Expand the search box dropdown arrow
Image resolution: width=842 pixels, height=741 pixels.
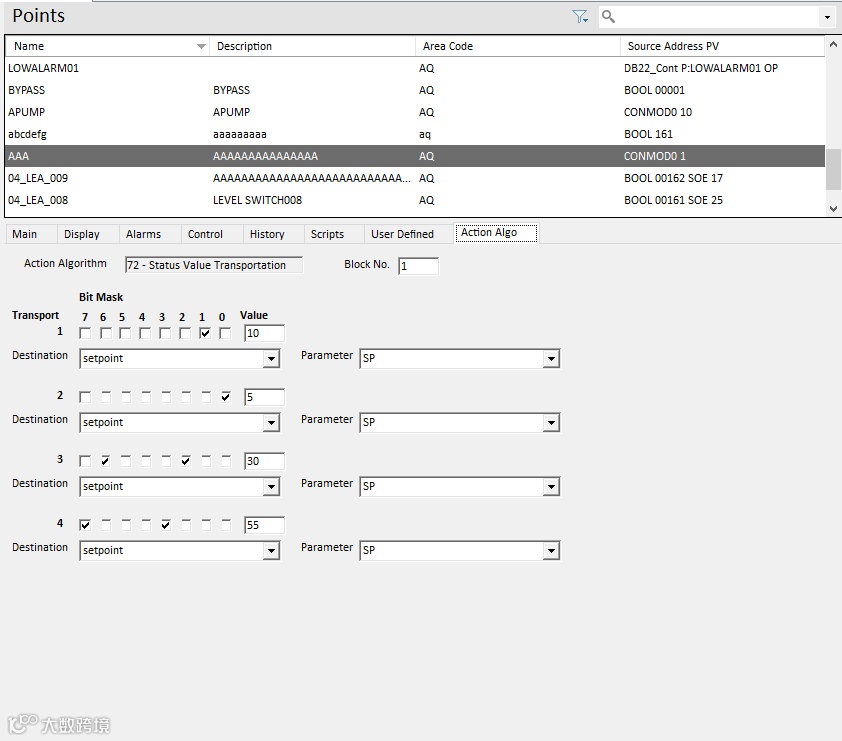click(827, 17)
